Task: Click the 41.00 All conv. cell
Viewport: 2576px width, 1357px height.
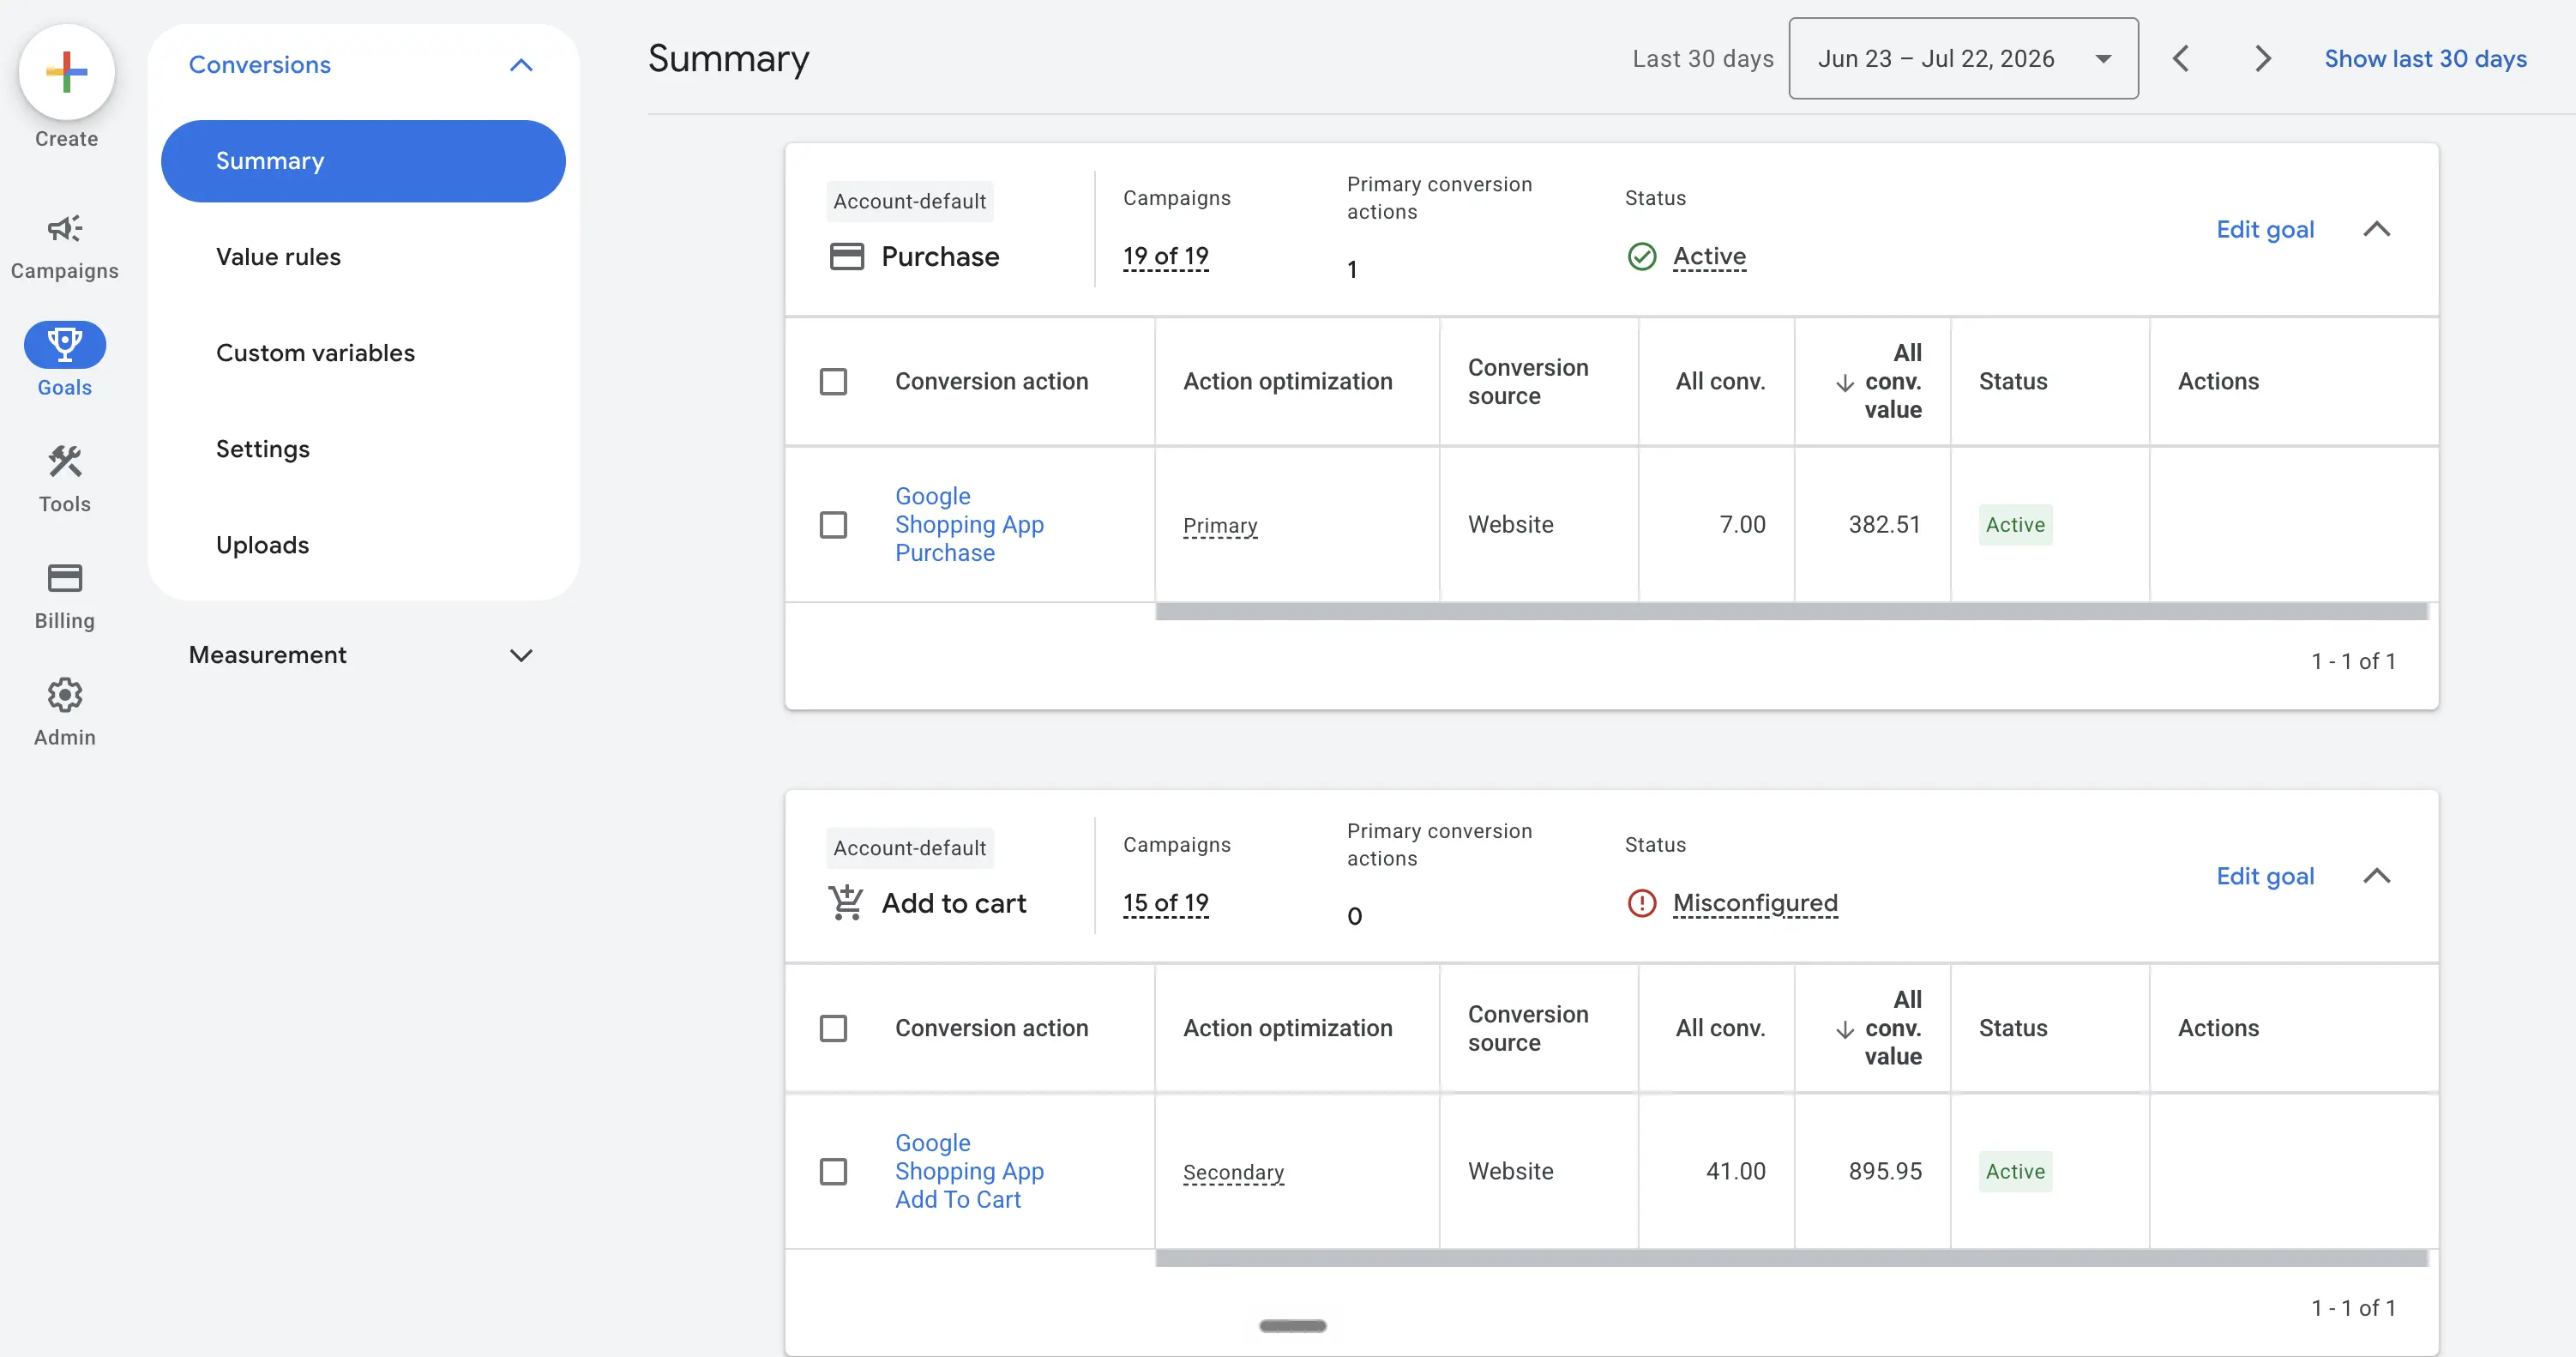Action: (1735, 1171)
